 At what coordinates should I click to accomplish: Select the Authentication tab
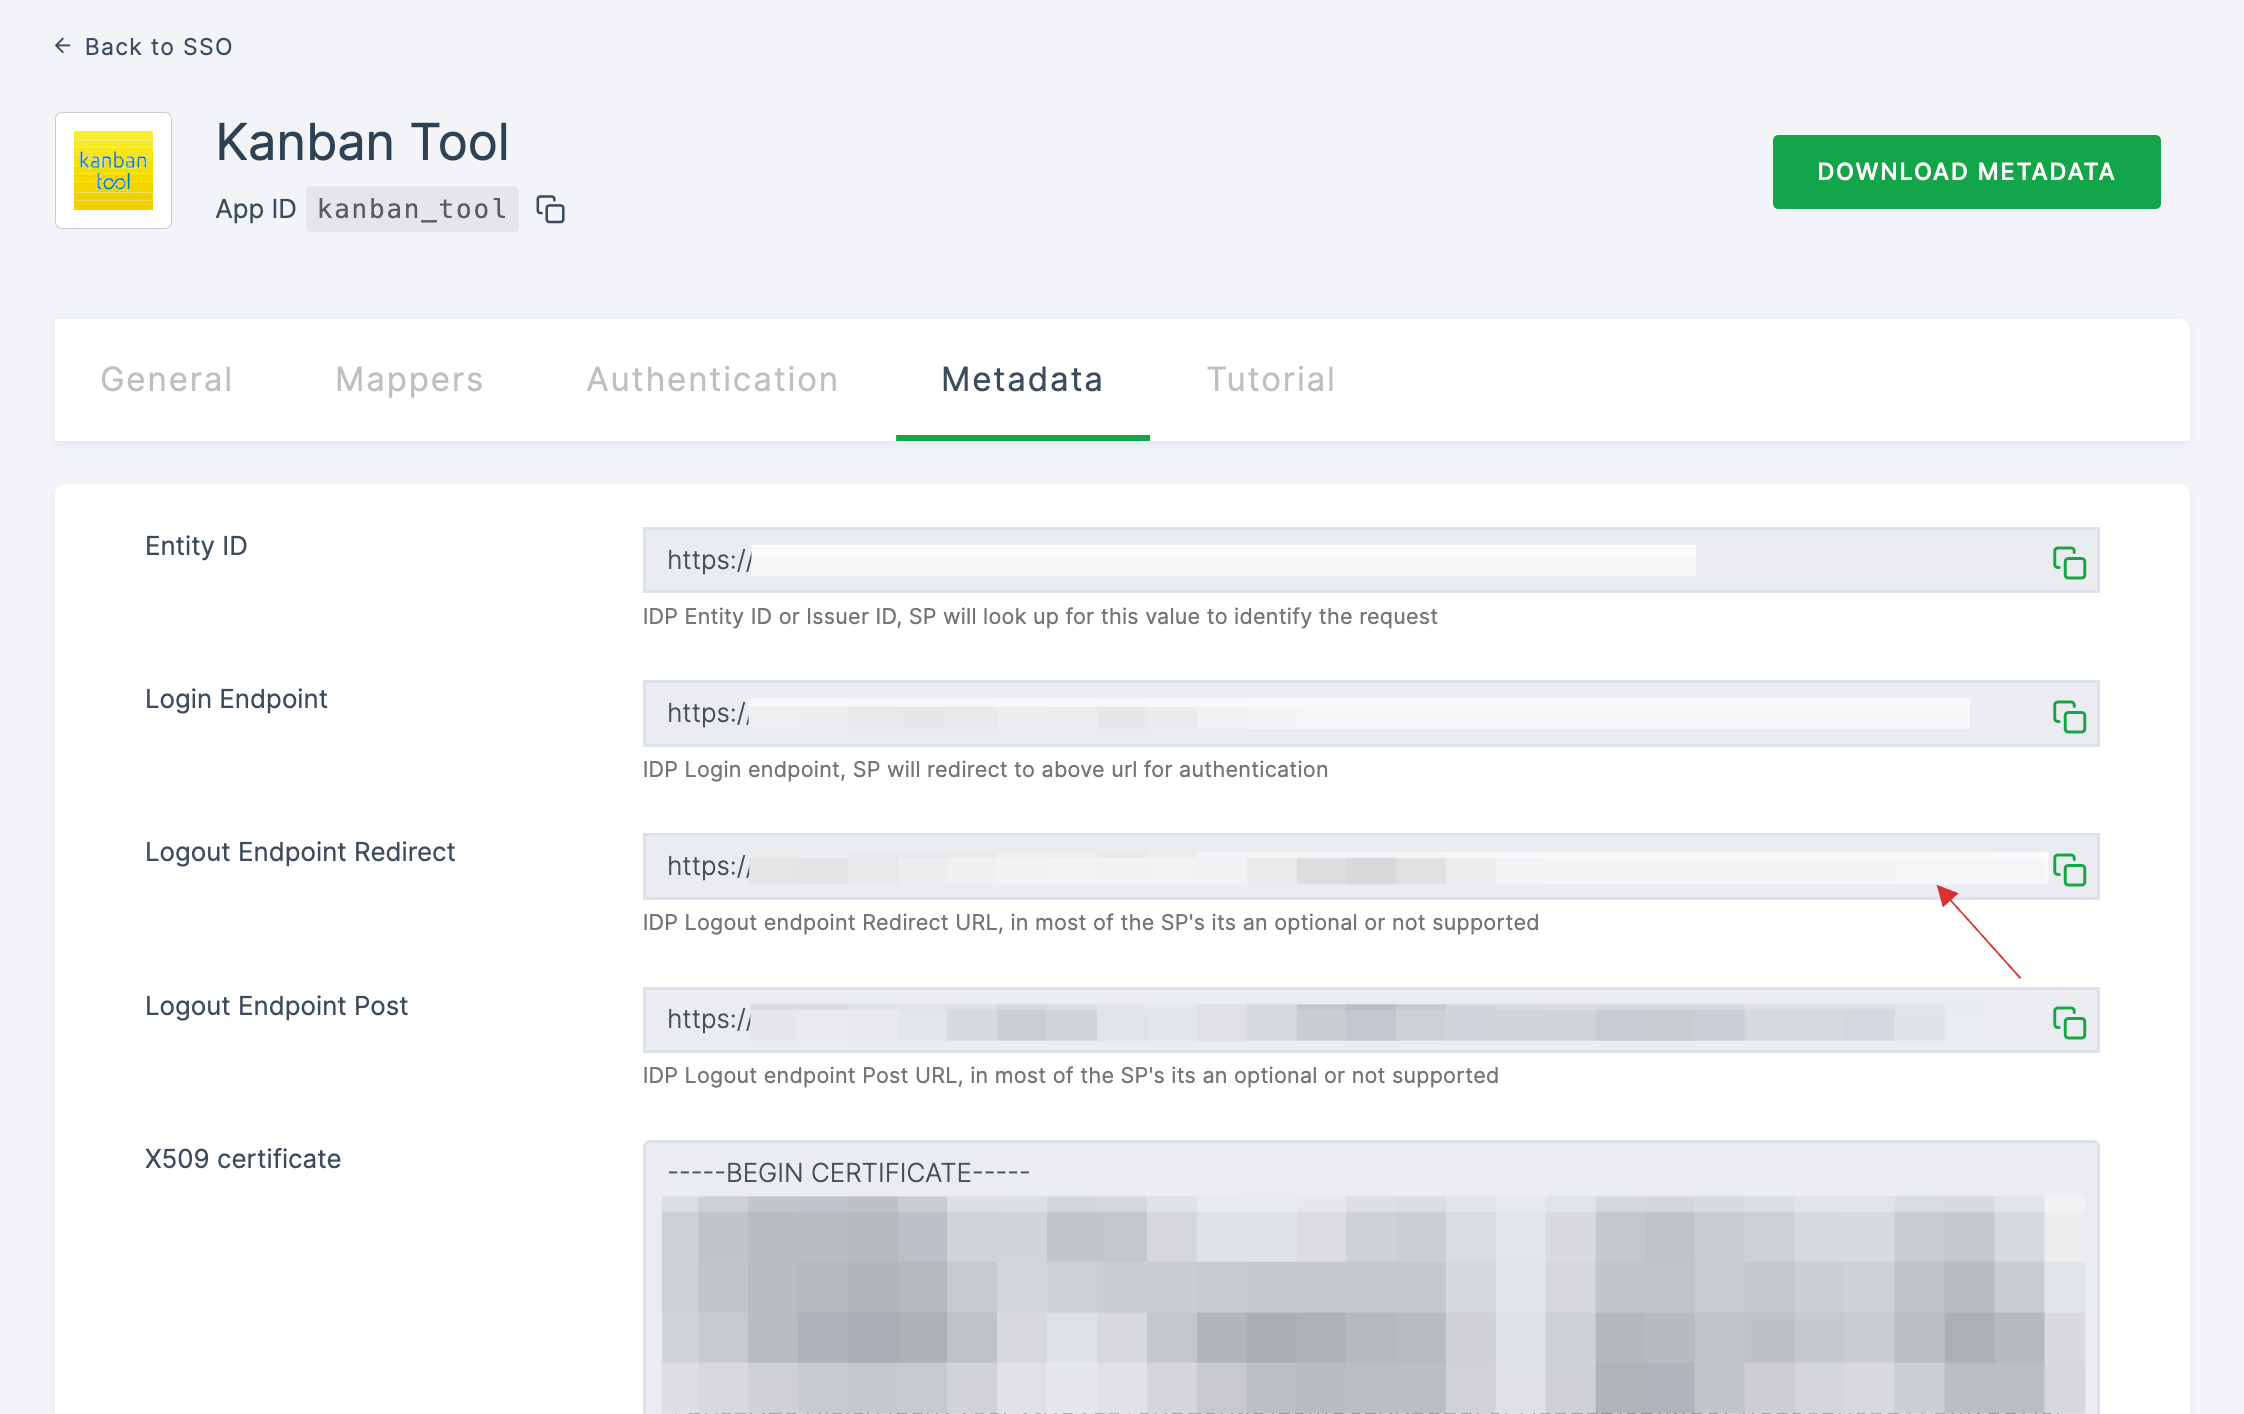pos(712,380)
